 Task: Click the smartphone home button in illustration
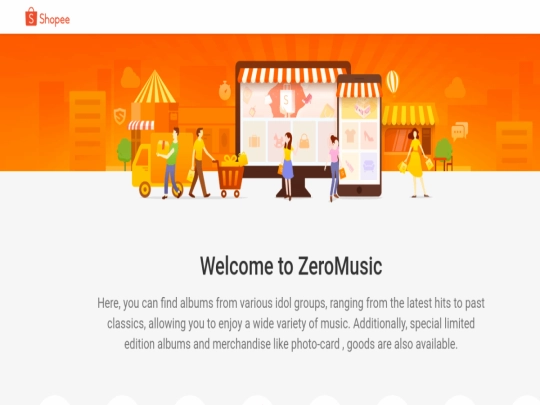pos(359,190)
